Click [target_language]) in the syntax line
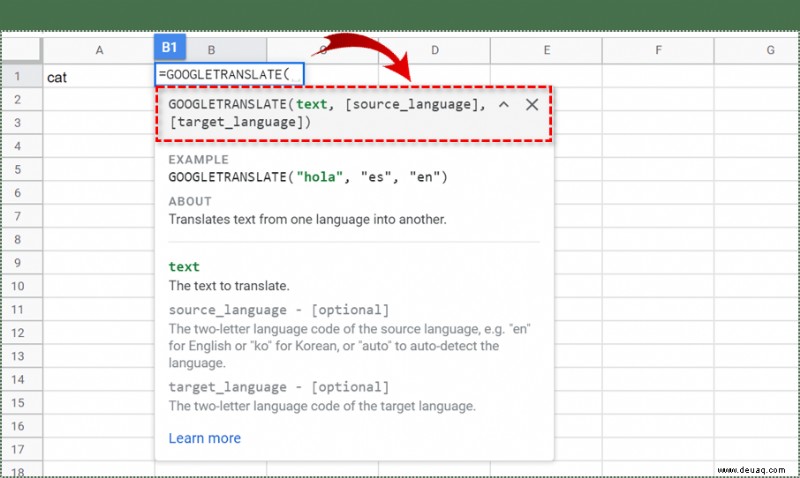Screen dimensions: 800x478 pyautogui.click(x=240, y=122)
